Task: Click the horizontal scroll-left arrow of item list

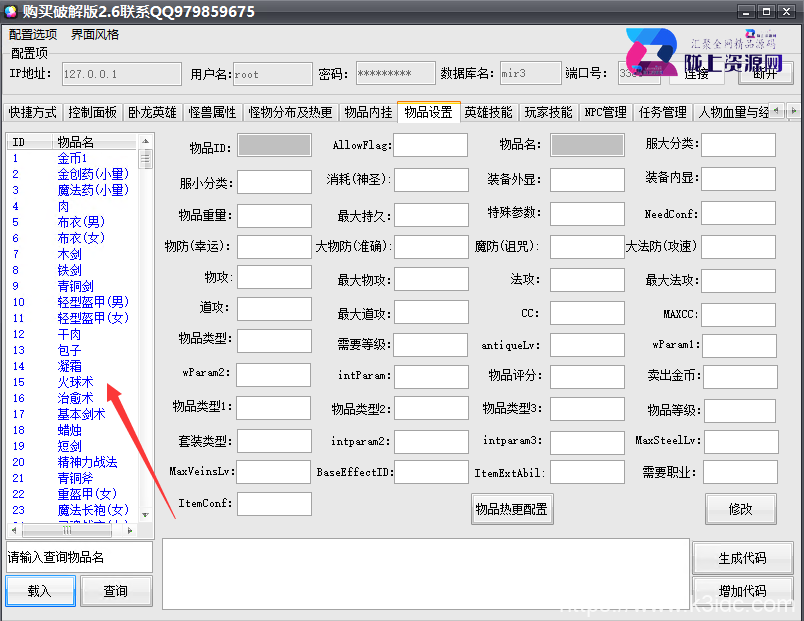Action: click(x=14, y=530)
